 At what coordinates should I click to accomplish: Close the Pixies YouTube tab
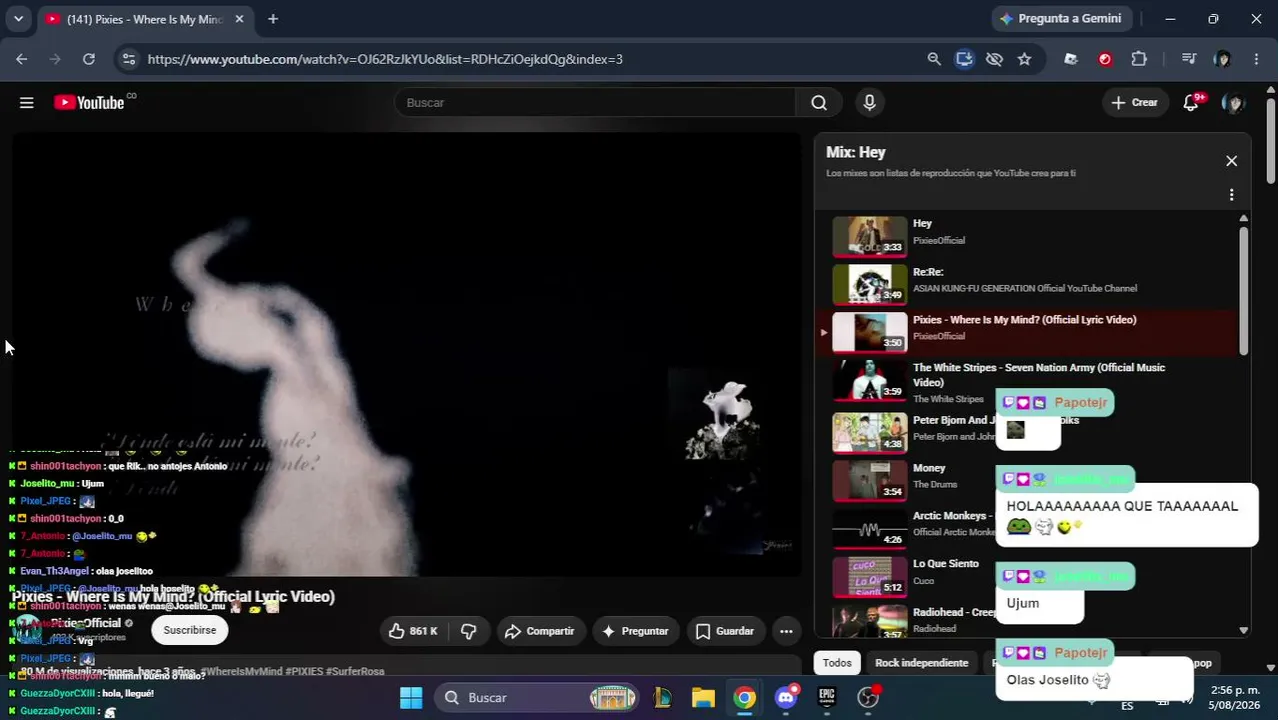(239, 19)
